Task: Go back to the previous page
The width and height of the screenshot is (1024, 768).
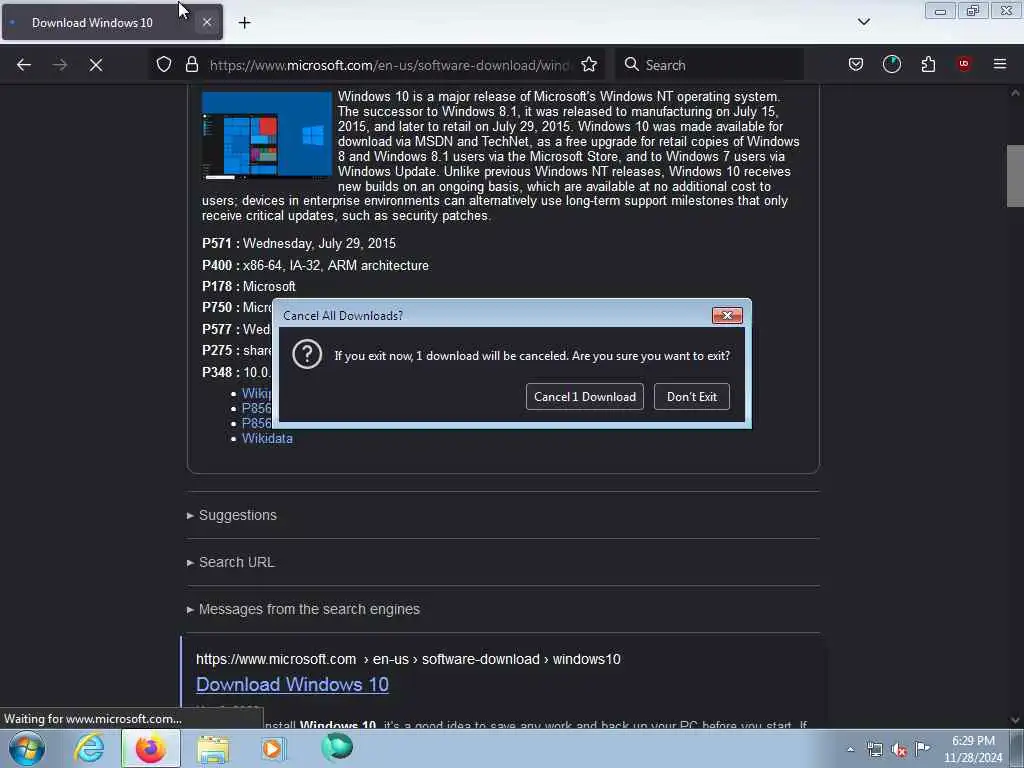Action: (x=24, y=65)
